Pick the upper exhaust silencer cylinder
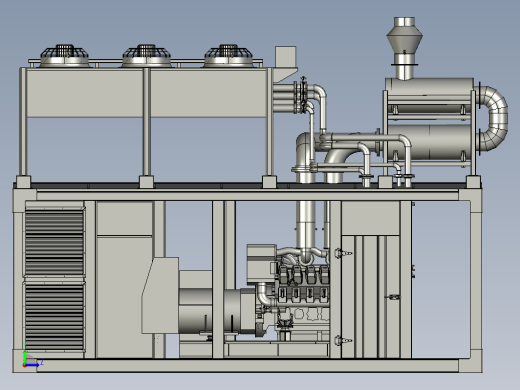 click(429, 94)
